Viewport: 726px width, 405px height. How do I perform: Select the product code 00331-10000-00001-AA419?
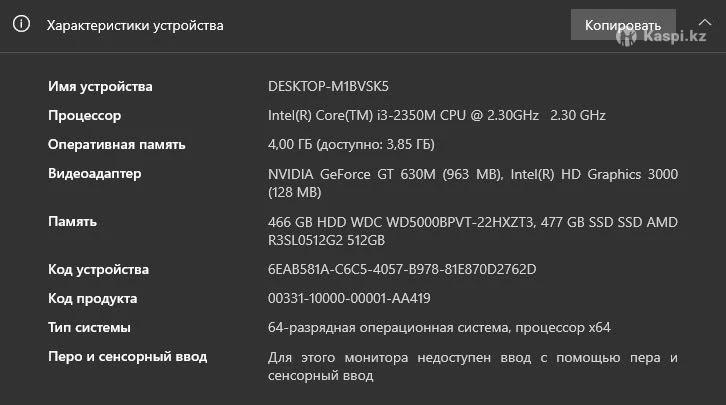[x=349, y=298]
